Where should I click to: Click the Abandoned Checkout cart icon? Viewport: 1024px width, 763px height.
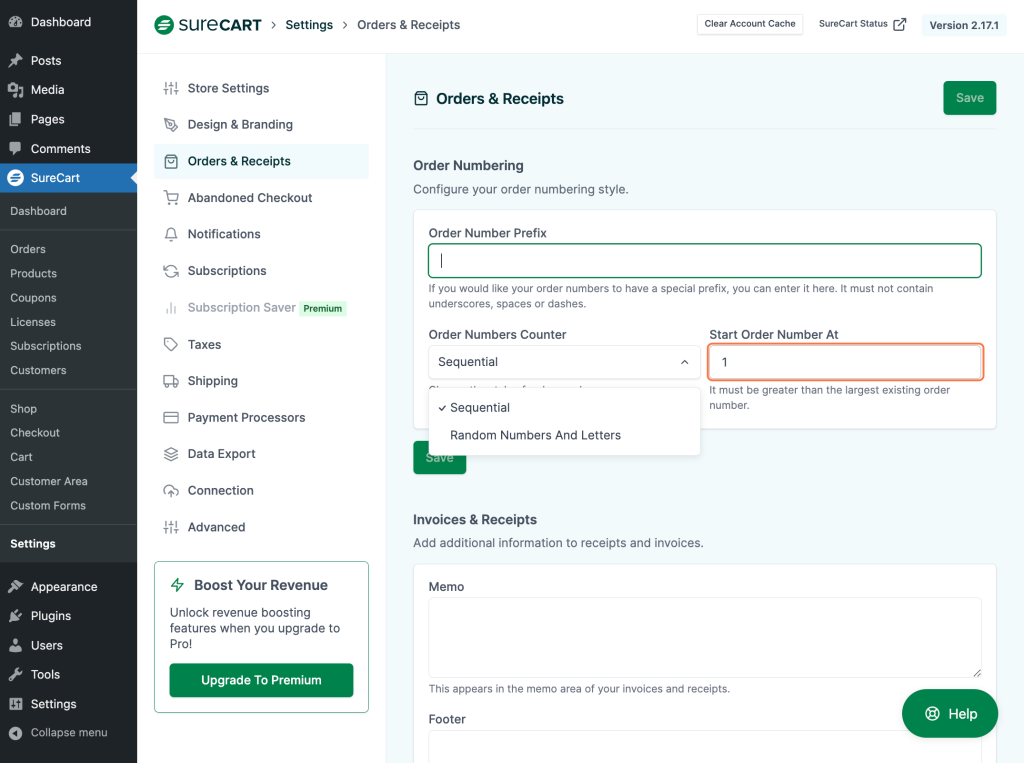click(171, 198)
